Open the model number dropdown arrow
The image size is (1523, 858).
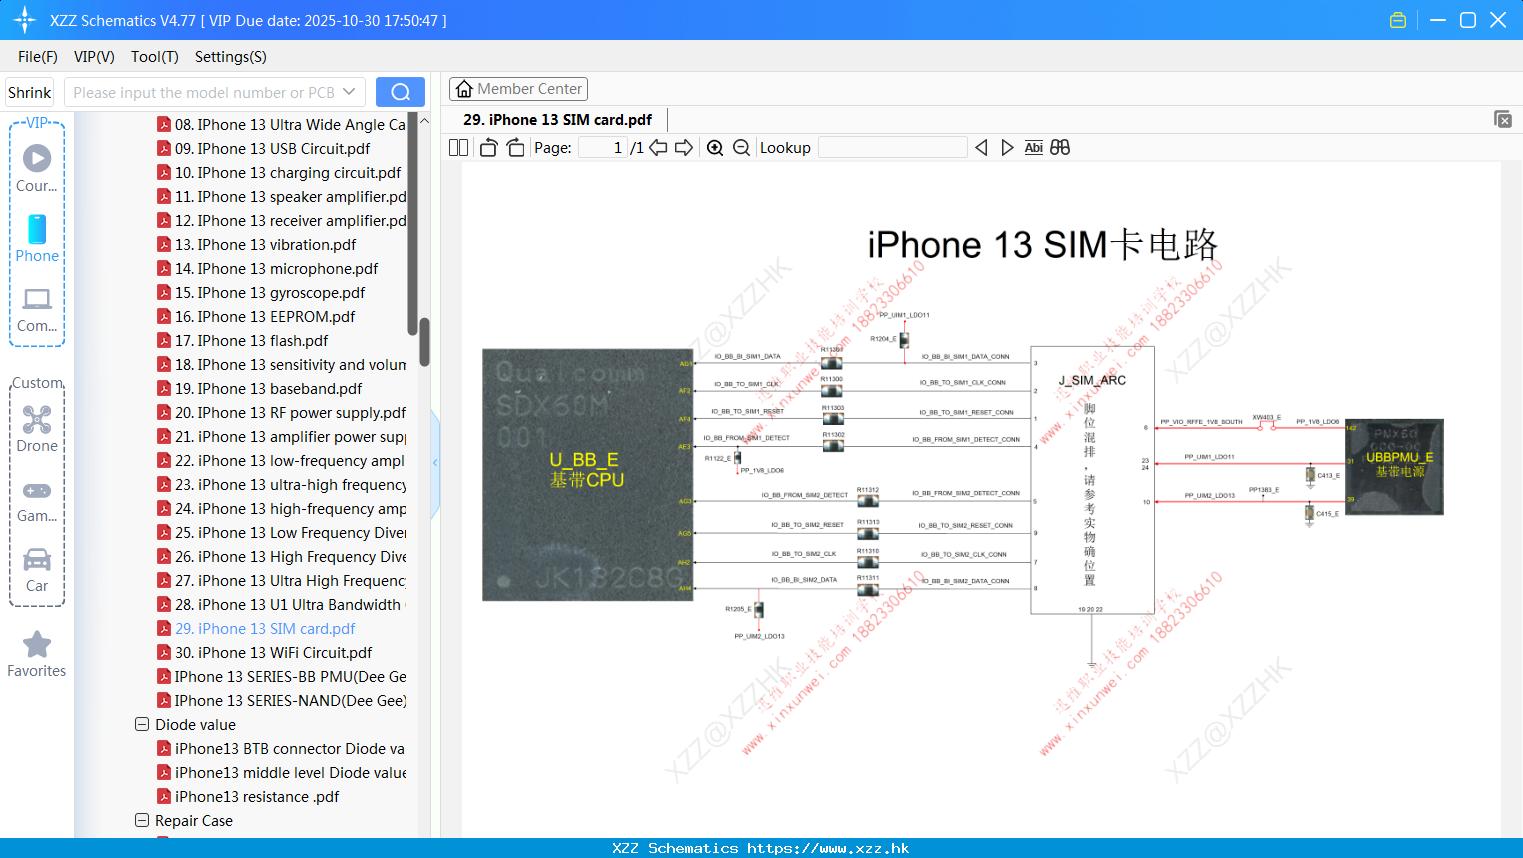pyautogui.click(x=349, y=92)
